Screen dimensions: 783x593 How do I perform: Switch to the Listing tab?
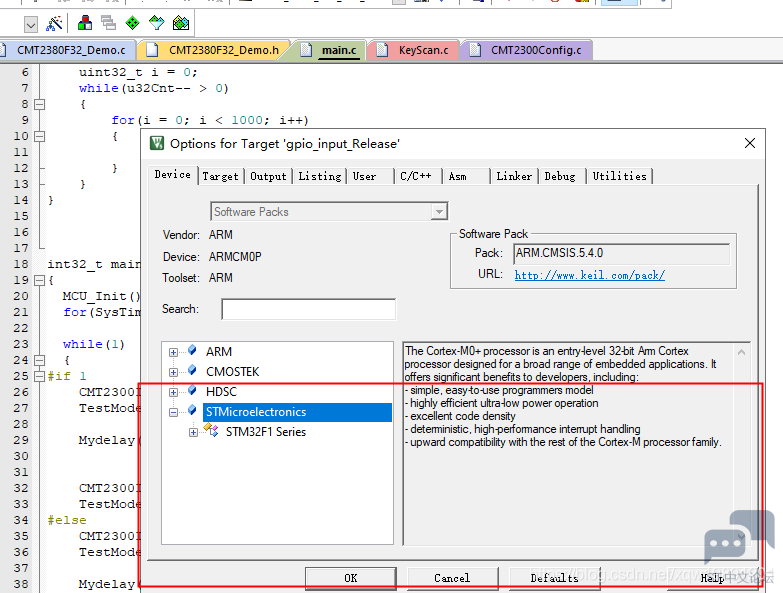(320, 176)
